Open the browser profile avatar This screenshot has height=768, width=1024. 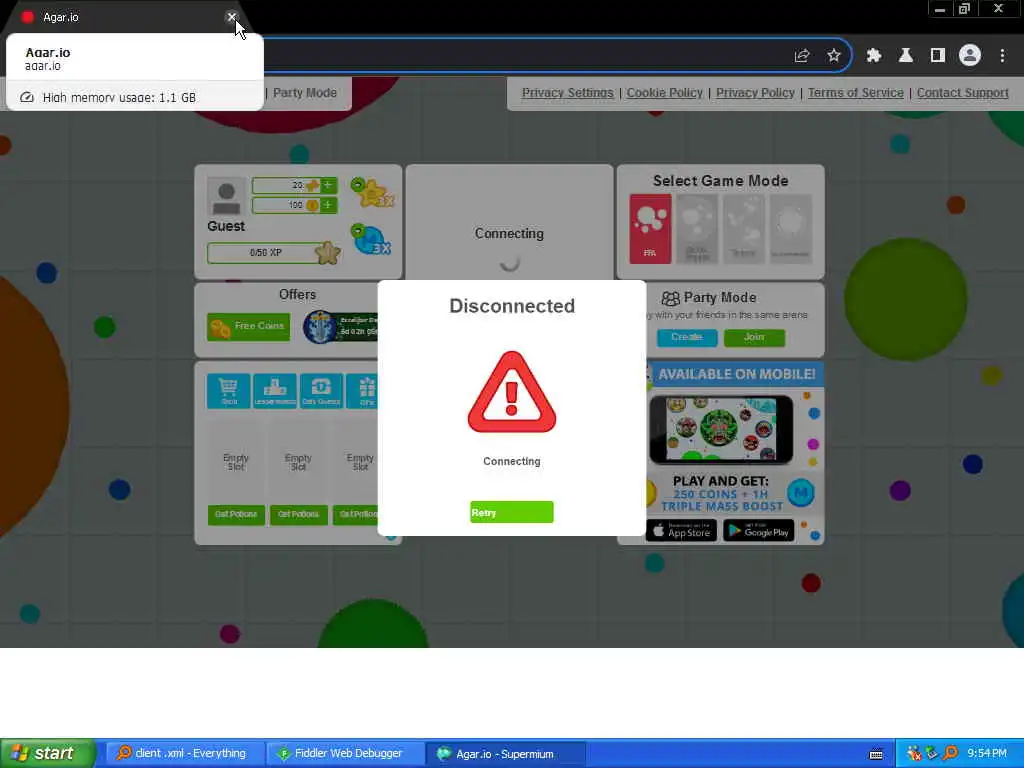969,56
